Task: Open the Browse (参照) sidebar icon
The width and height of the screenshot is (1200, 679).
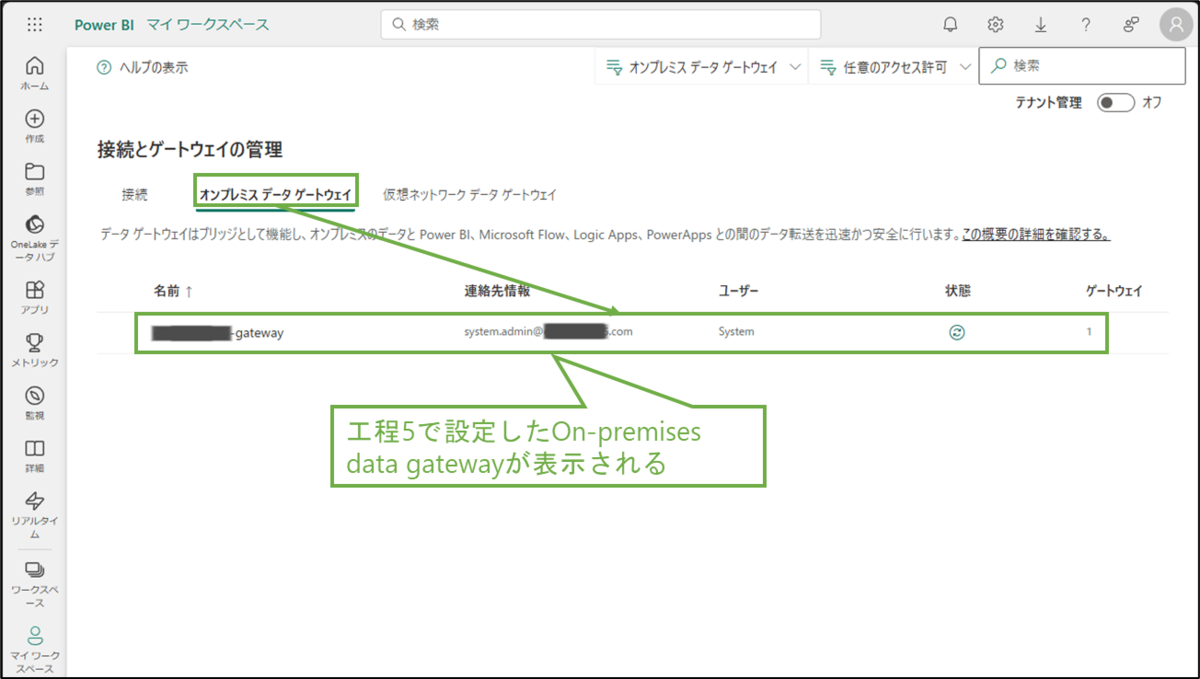Action: [34, 177]
